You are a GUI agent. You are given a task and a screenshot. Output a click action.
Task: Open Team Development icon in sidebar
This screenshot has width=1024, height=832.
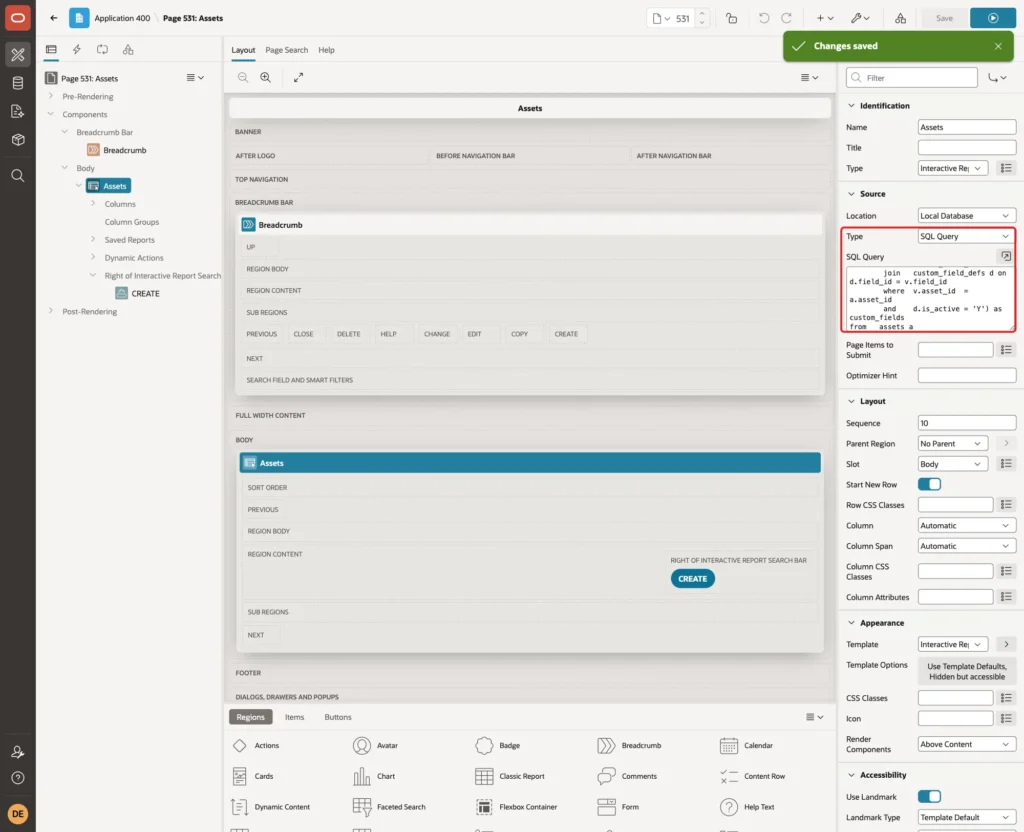pyautogui.click(x=18, y=112)
